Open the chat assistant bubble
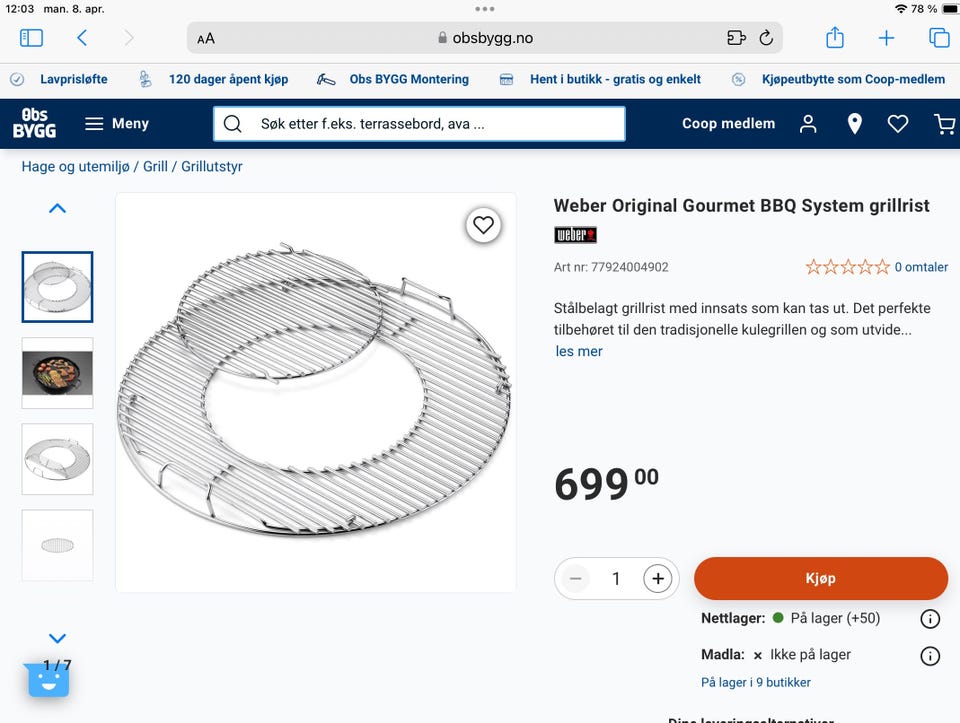 pyautogui.click(x=47, y=680)
